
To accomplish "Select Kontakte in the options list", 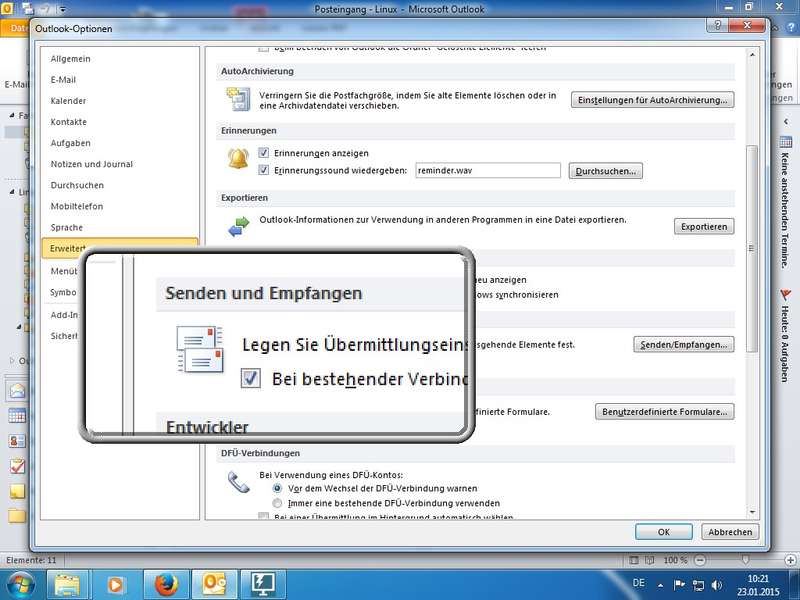I will (68, 122).
